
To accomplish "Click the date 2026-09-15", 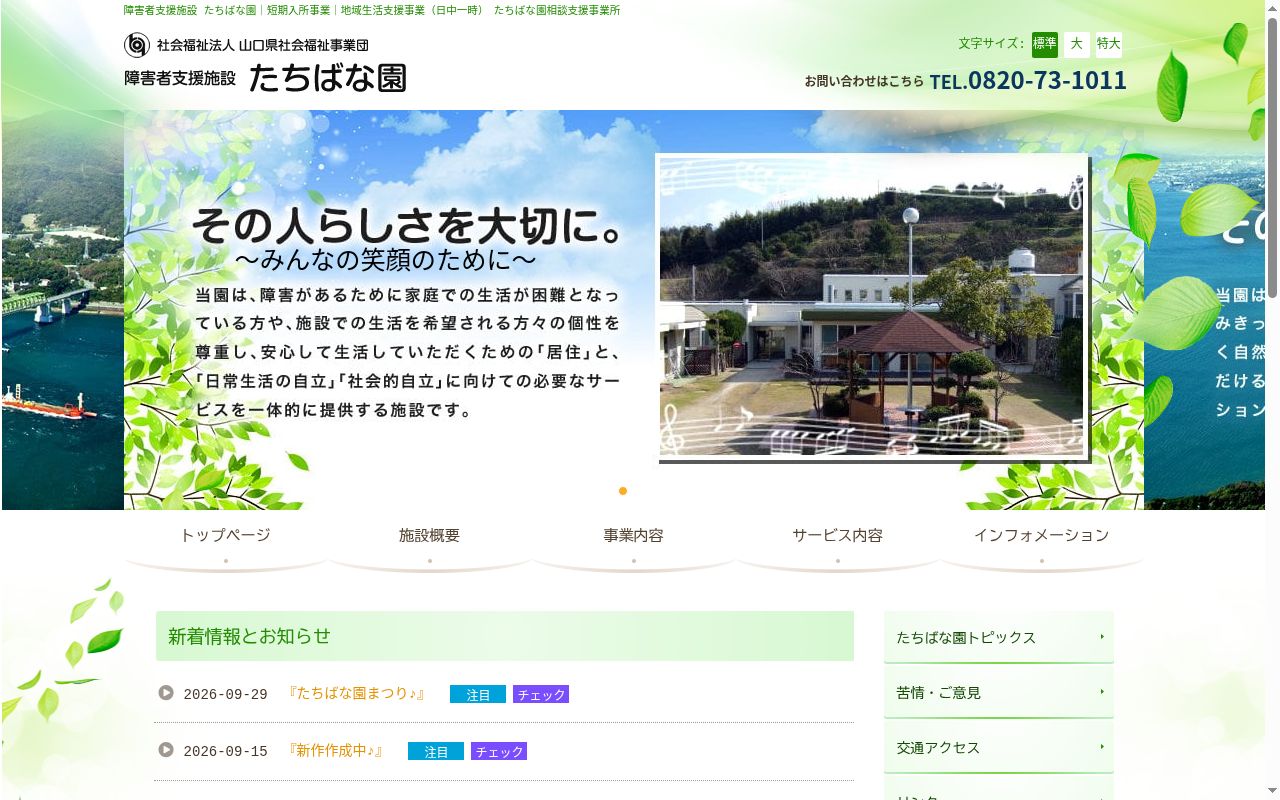I will click(226, 751).
